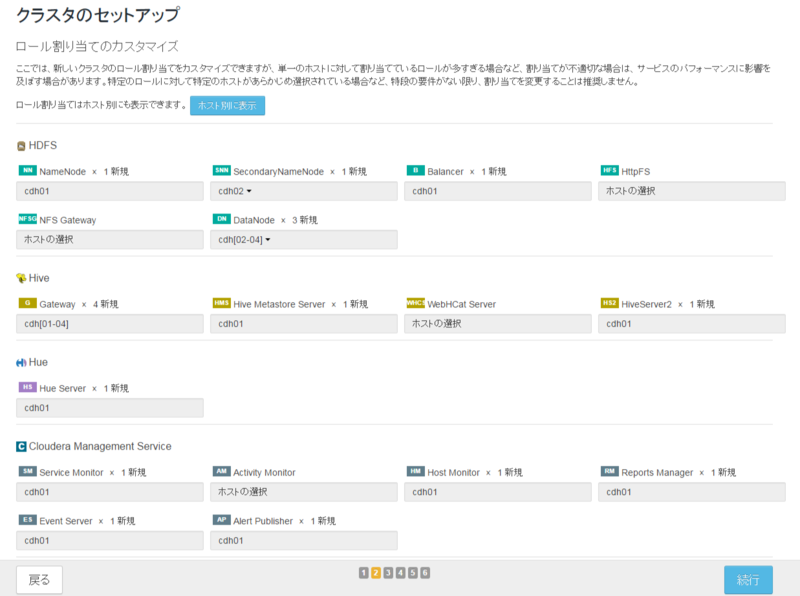Click the Hive service bee icon
The width and height of the screenshot is (800, 596).
point(21,278)
